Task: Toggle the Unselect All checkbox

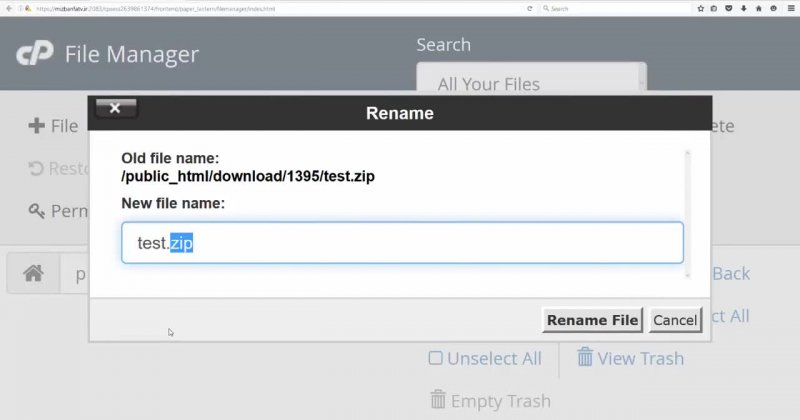Action: coord(435,358)
